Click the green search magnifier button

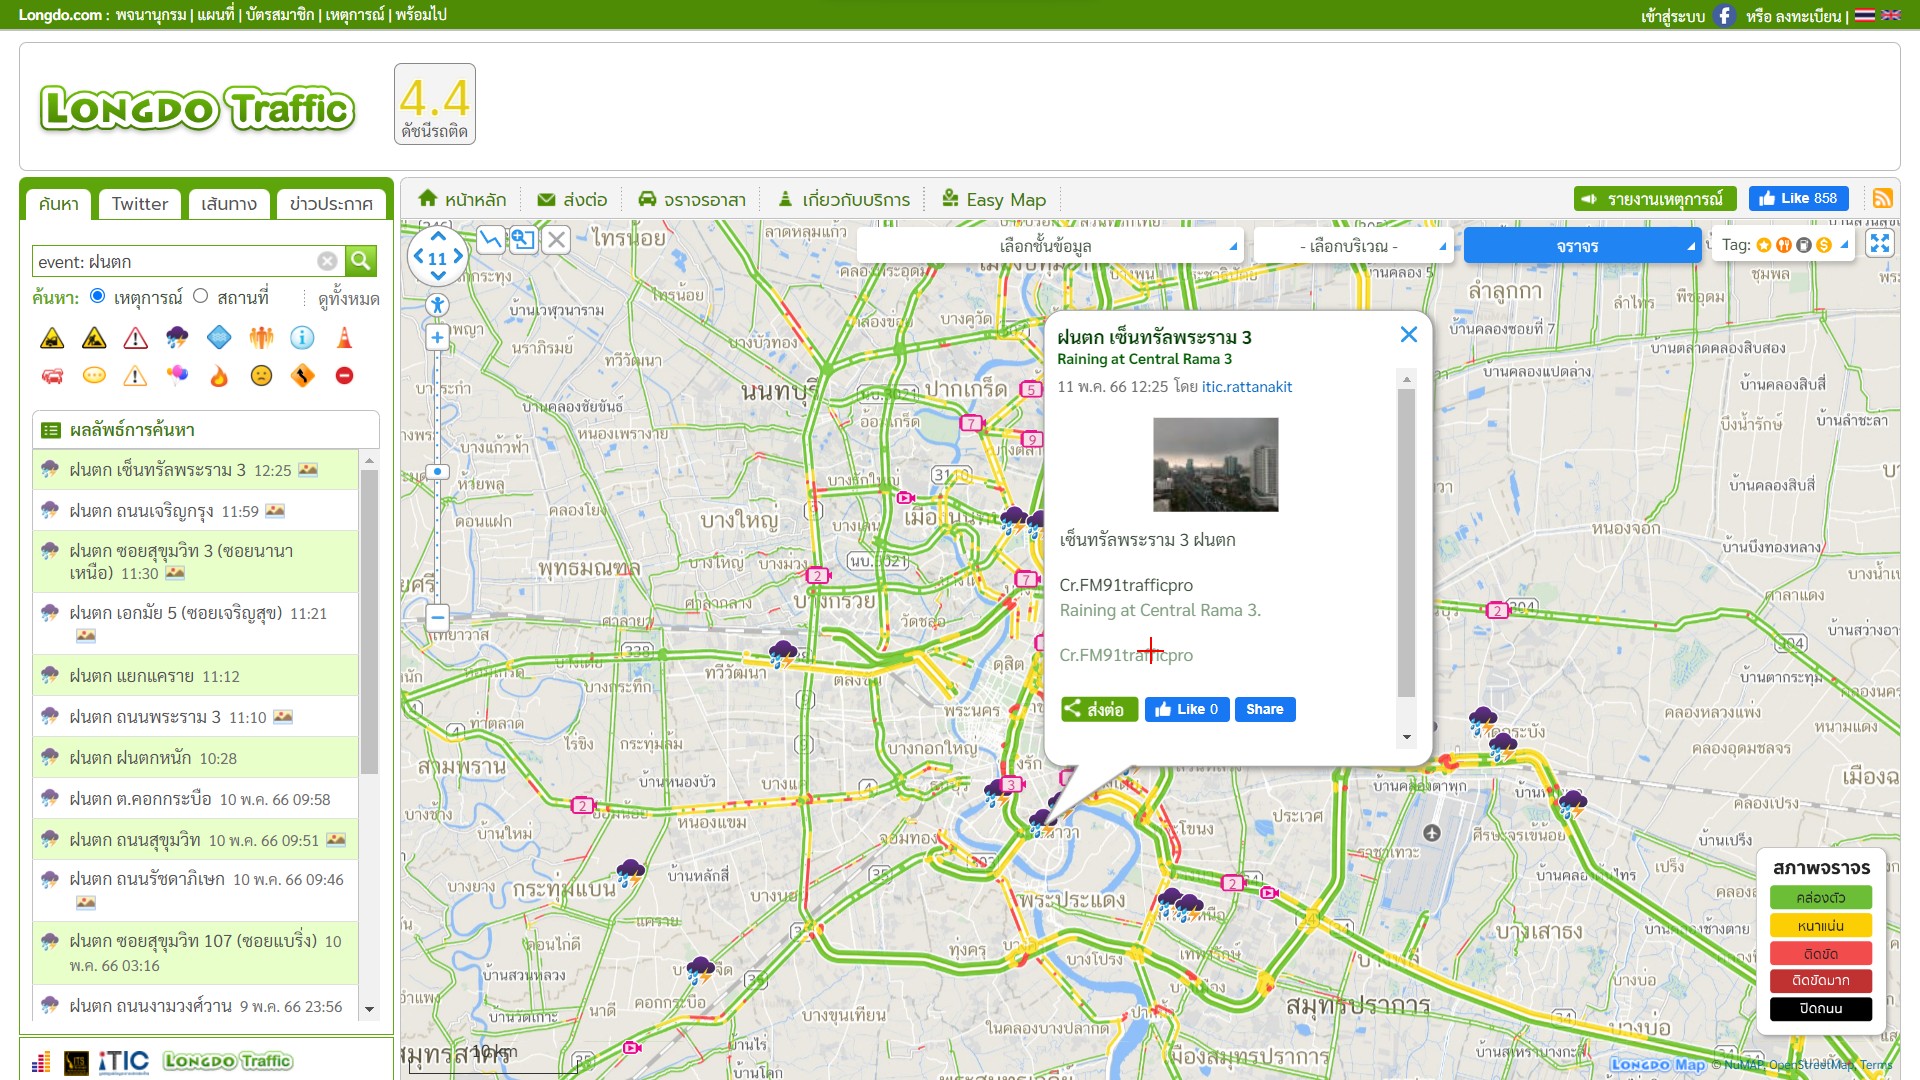(361, 261)
